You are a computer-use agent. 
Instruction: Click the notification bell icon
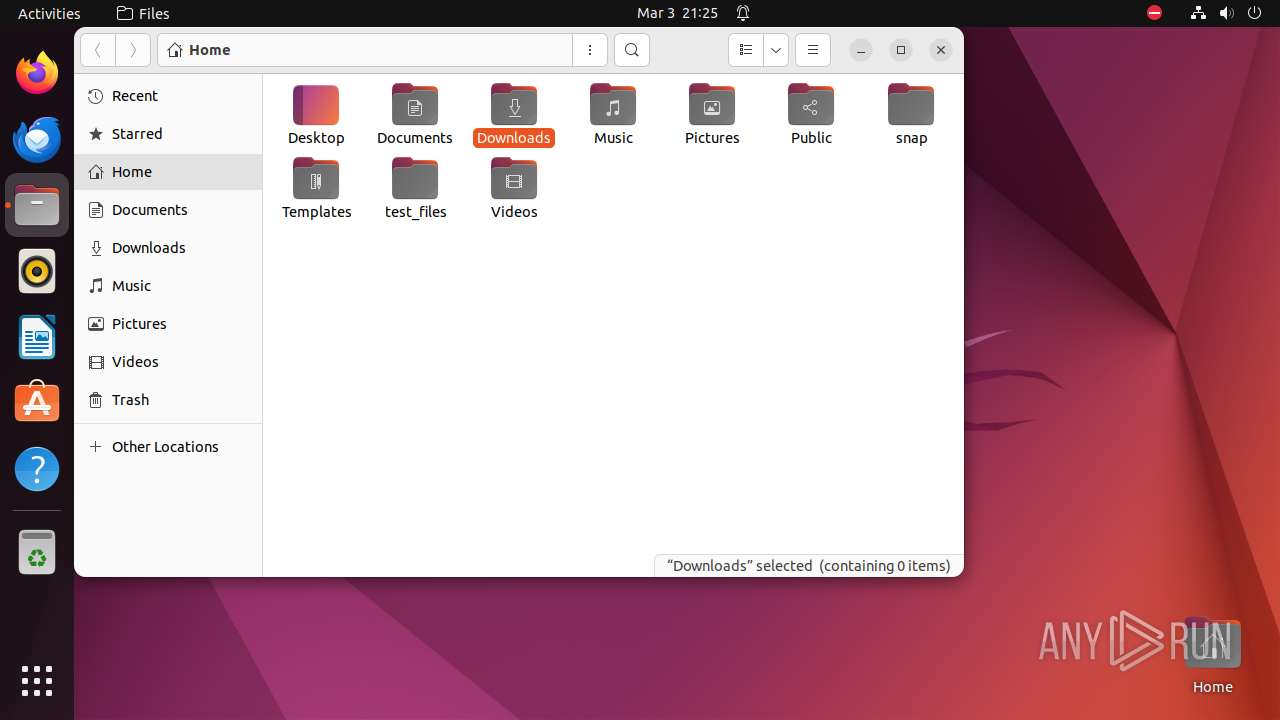tap(743, 13)
